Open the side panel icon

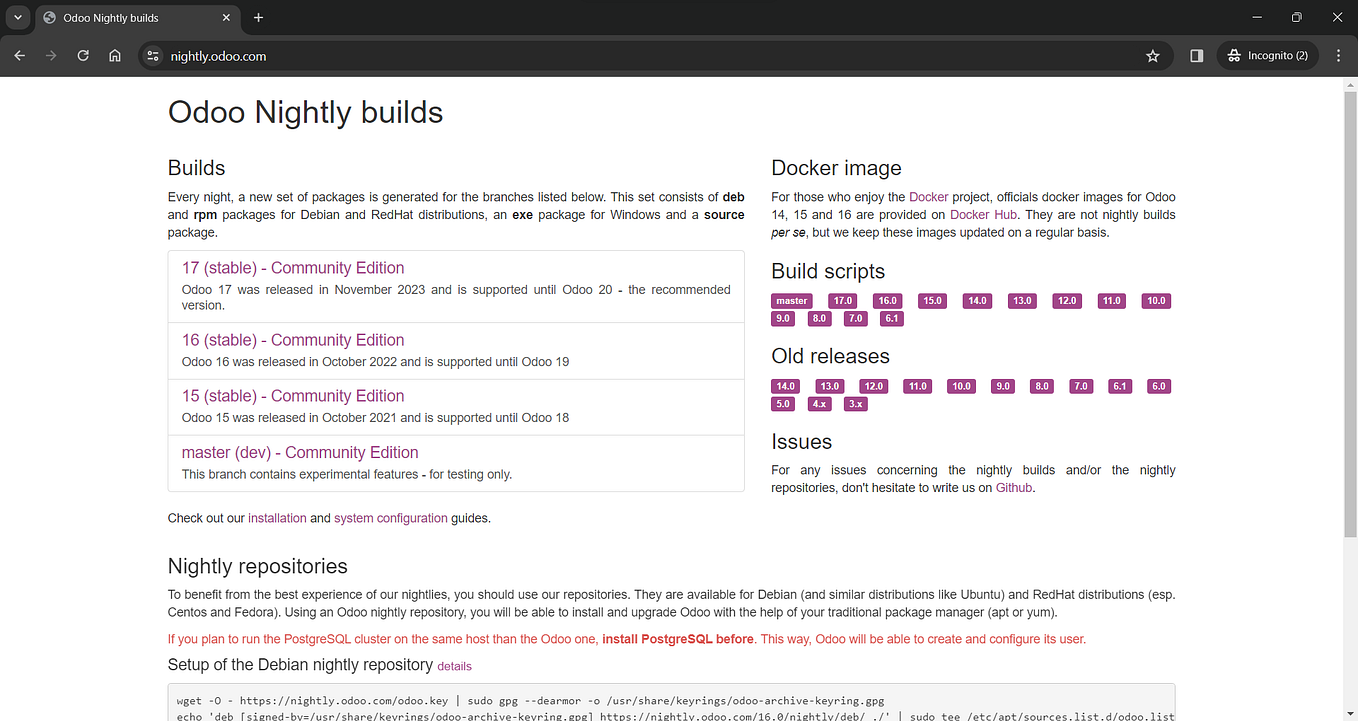[x=1196, y=55]
